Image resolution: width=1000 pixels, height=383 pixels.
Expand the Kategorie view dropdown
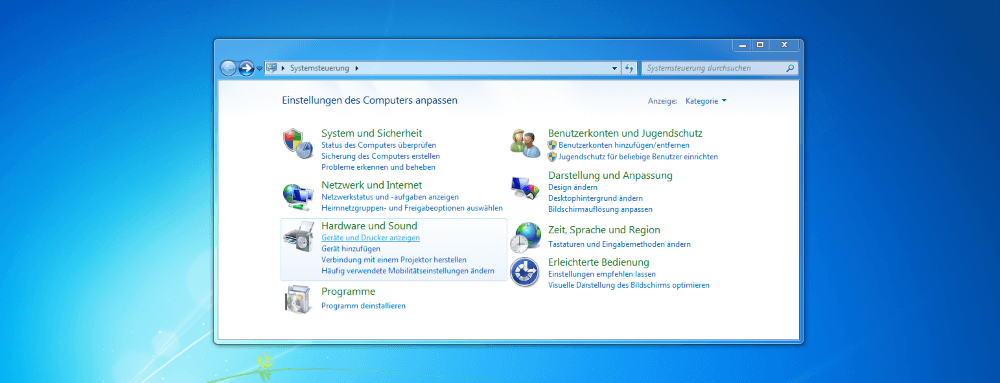tap(705, 101)
